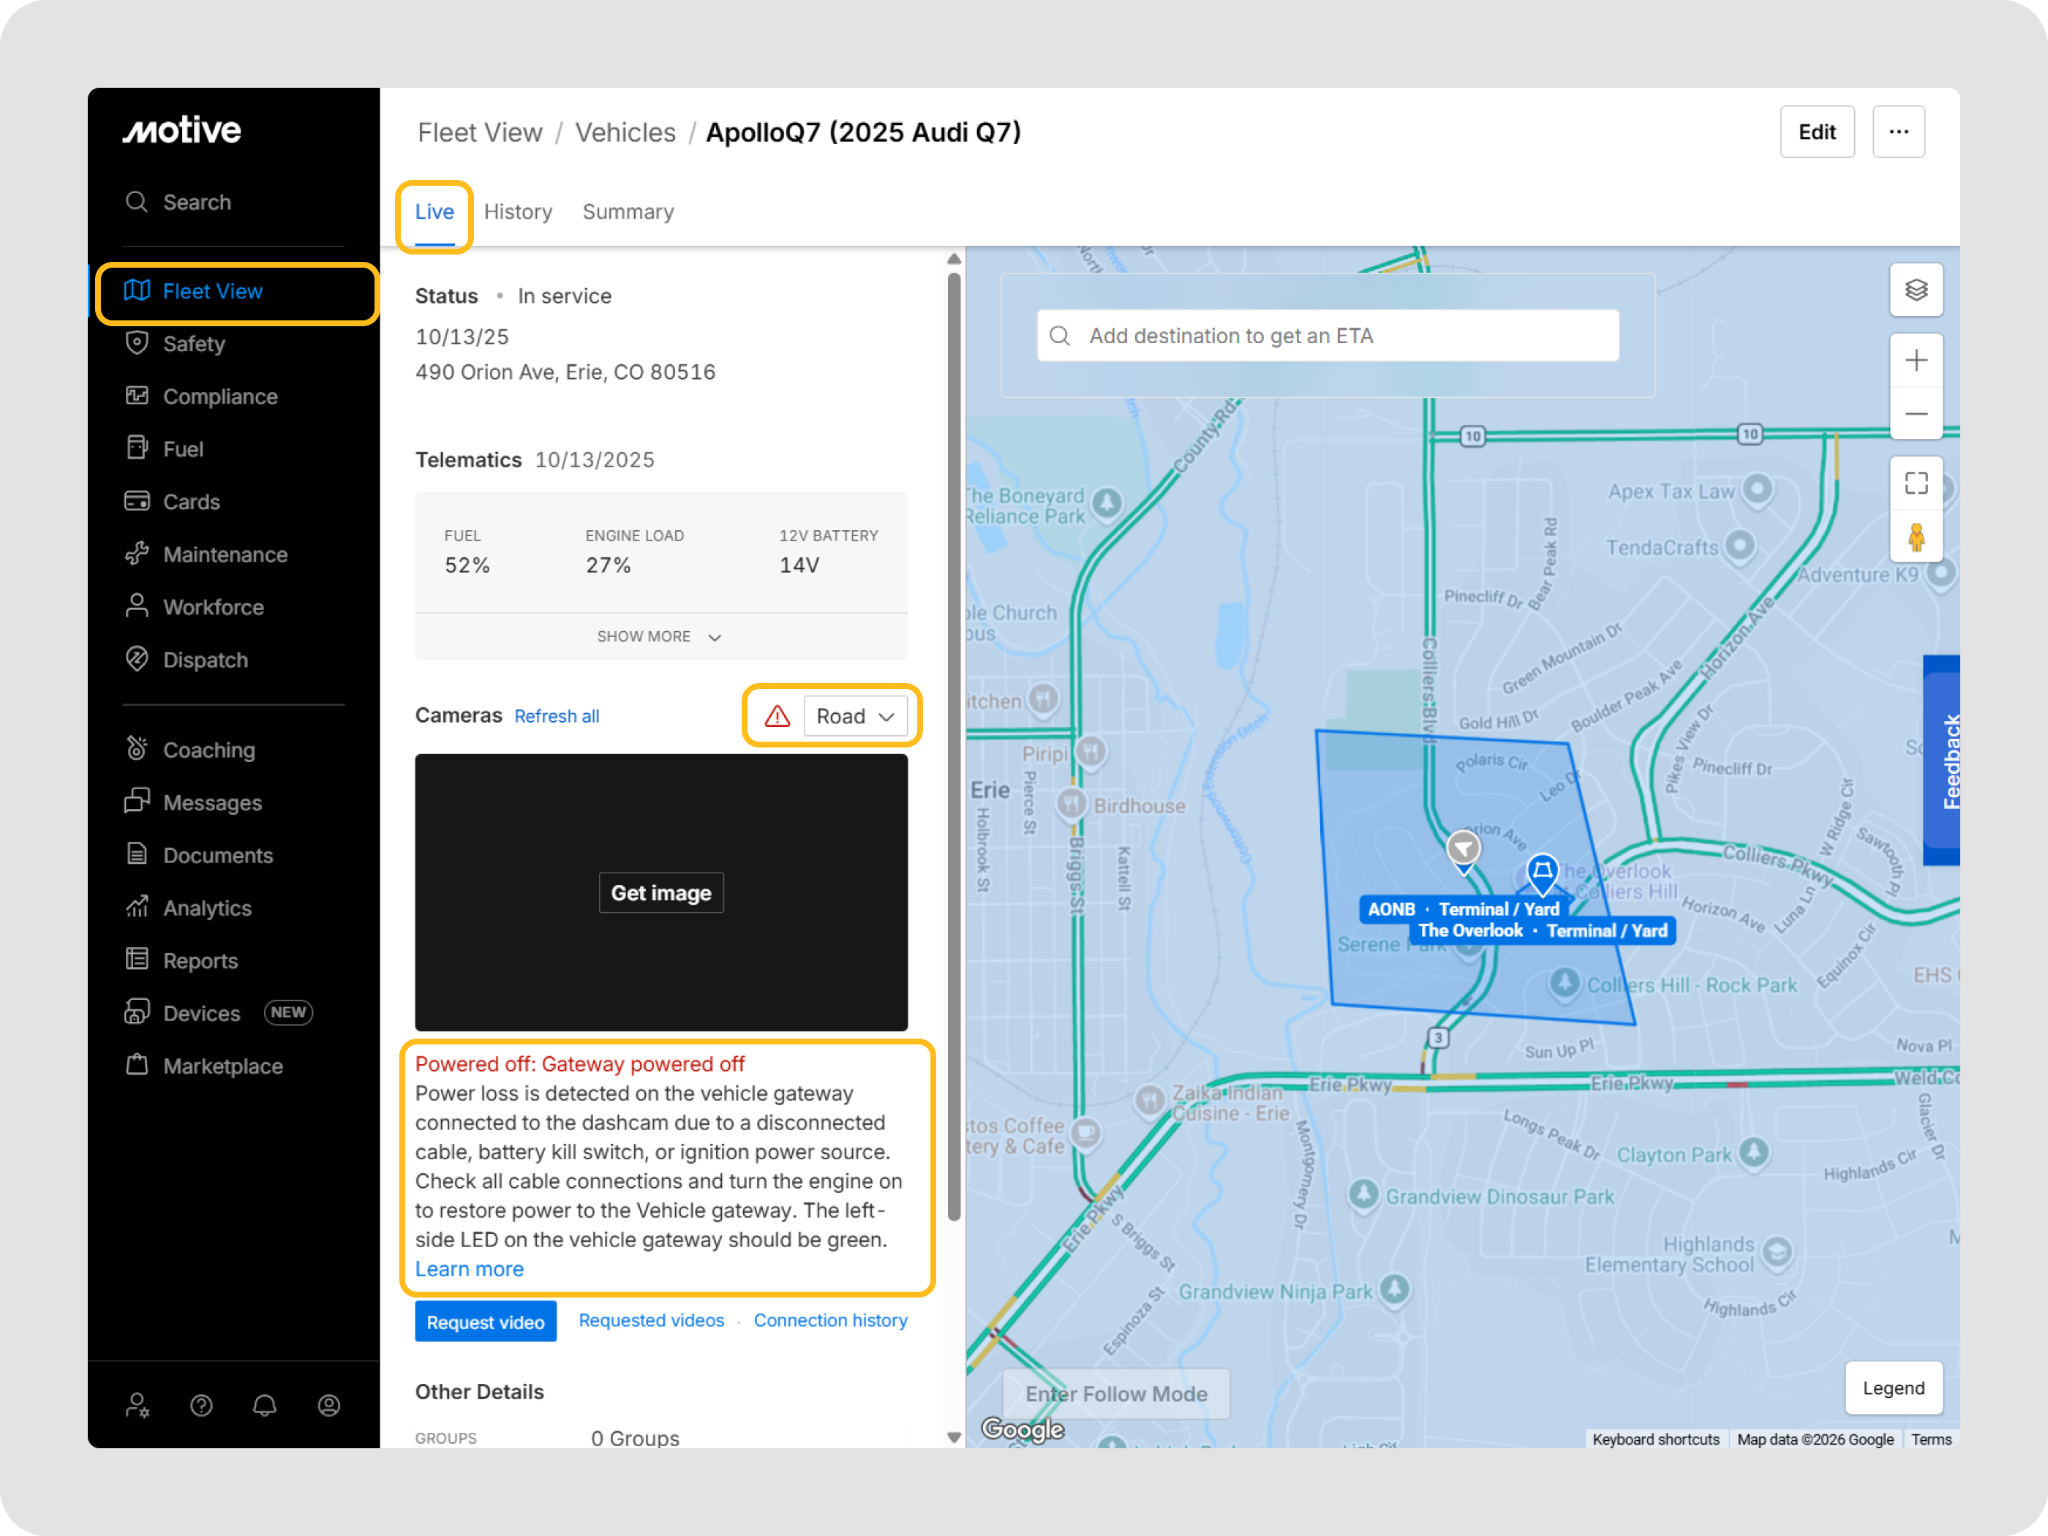The image size is (2048, 1536).
Task: Click the Request video button
Action: pyautogui.click(x=485, y=1322)
